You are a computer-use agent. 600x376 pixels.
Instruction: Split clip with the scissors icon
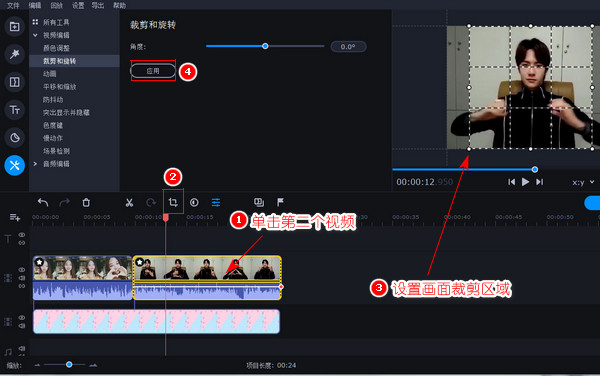click(x=129, y=202)
